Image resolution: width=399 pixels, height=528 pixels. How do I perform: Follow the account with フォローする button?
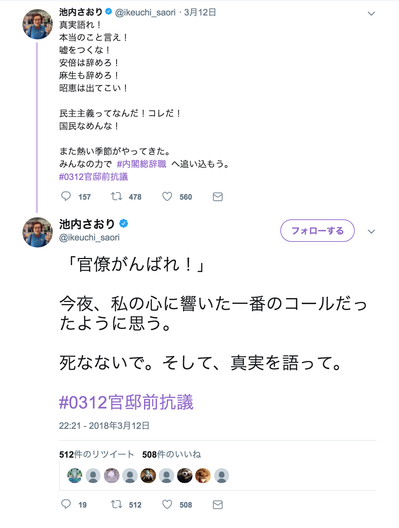[x=317, y=231]
